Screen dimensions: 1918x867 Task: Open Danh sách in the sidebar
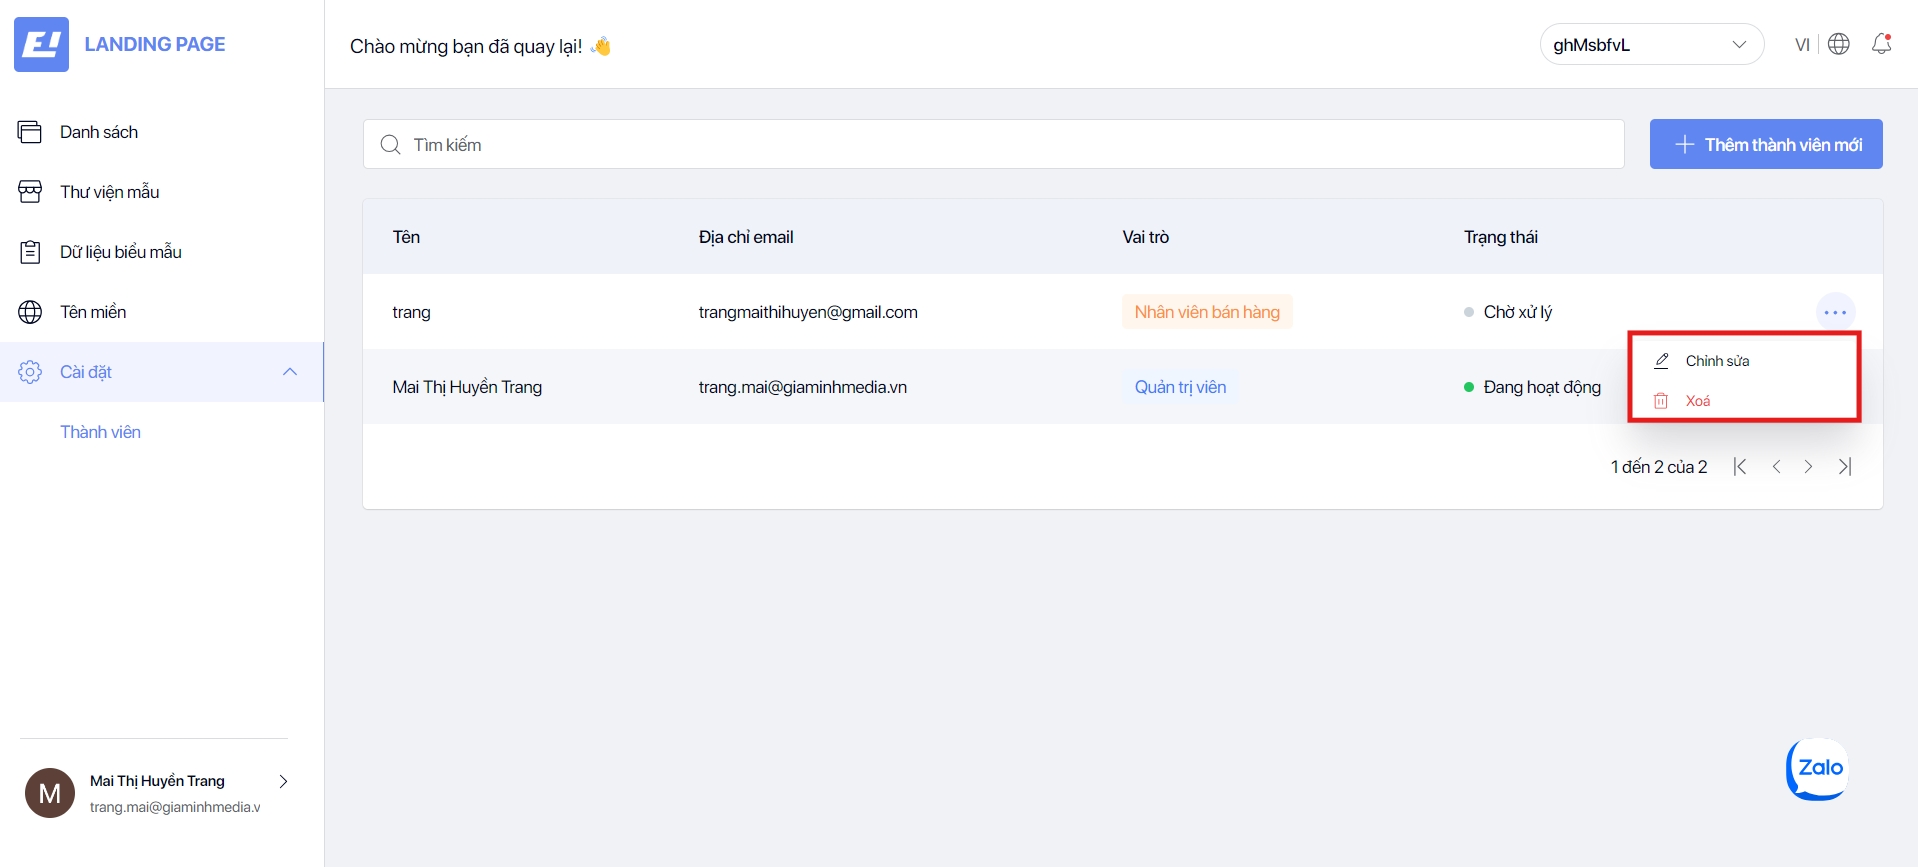tap(99, 132)
